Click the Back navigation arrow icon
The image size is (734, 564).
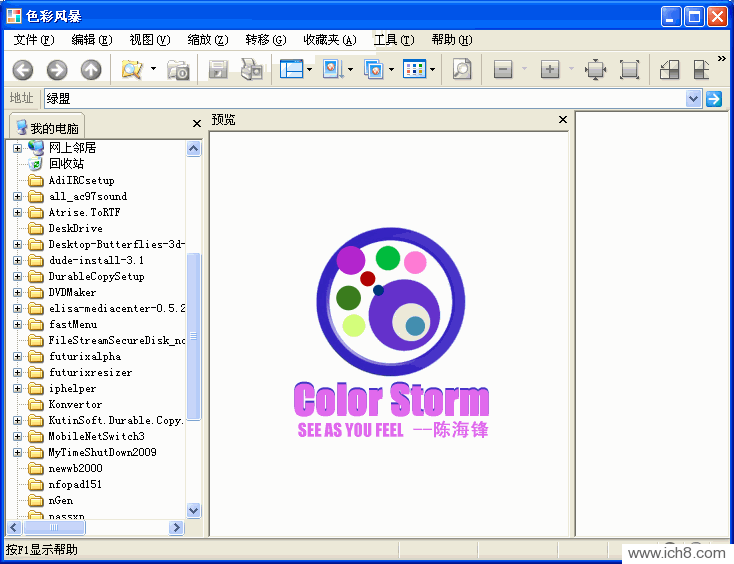(22, 70)
